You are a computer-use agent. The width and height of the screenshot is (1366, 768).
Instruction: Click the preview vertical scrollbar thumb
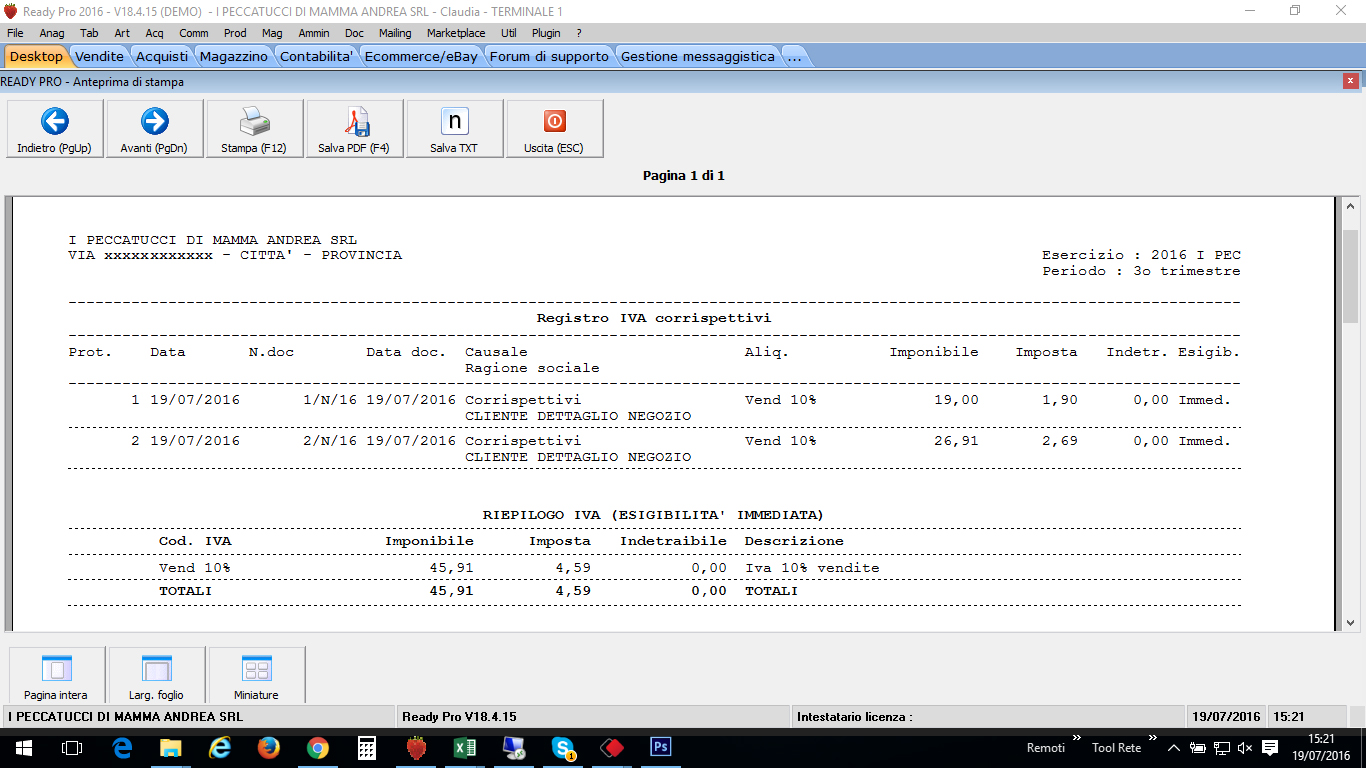tap(1350, 275)
